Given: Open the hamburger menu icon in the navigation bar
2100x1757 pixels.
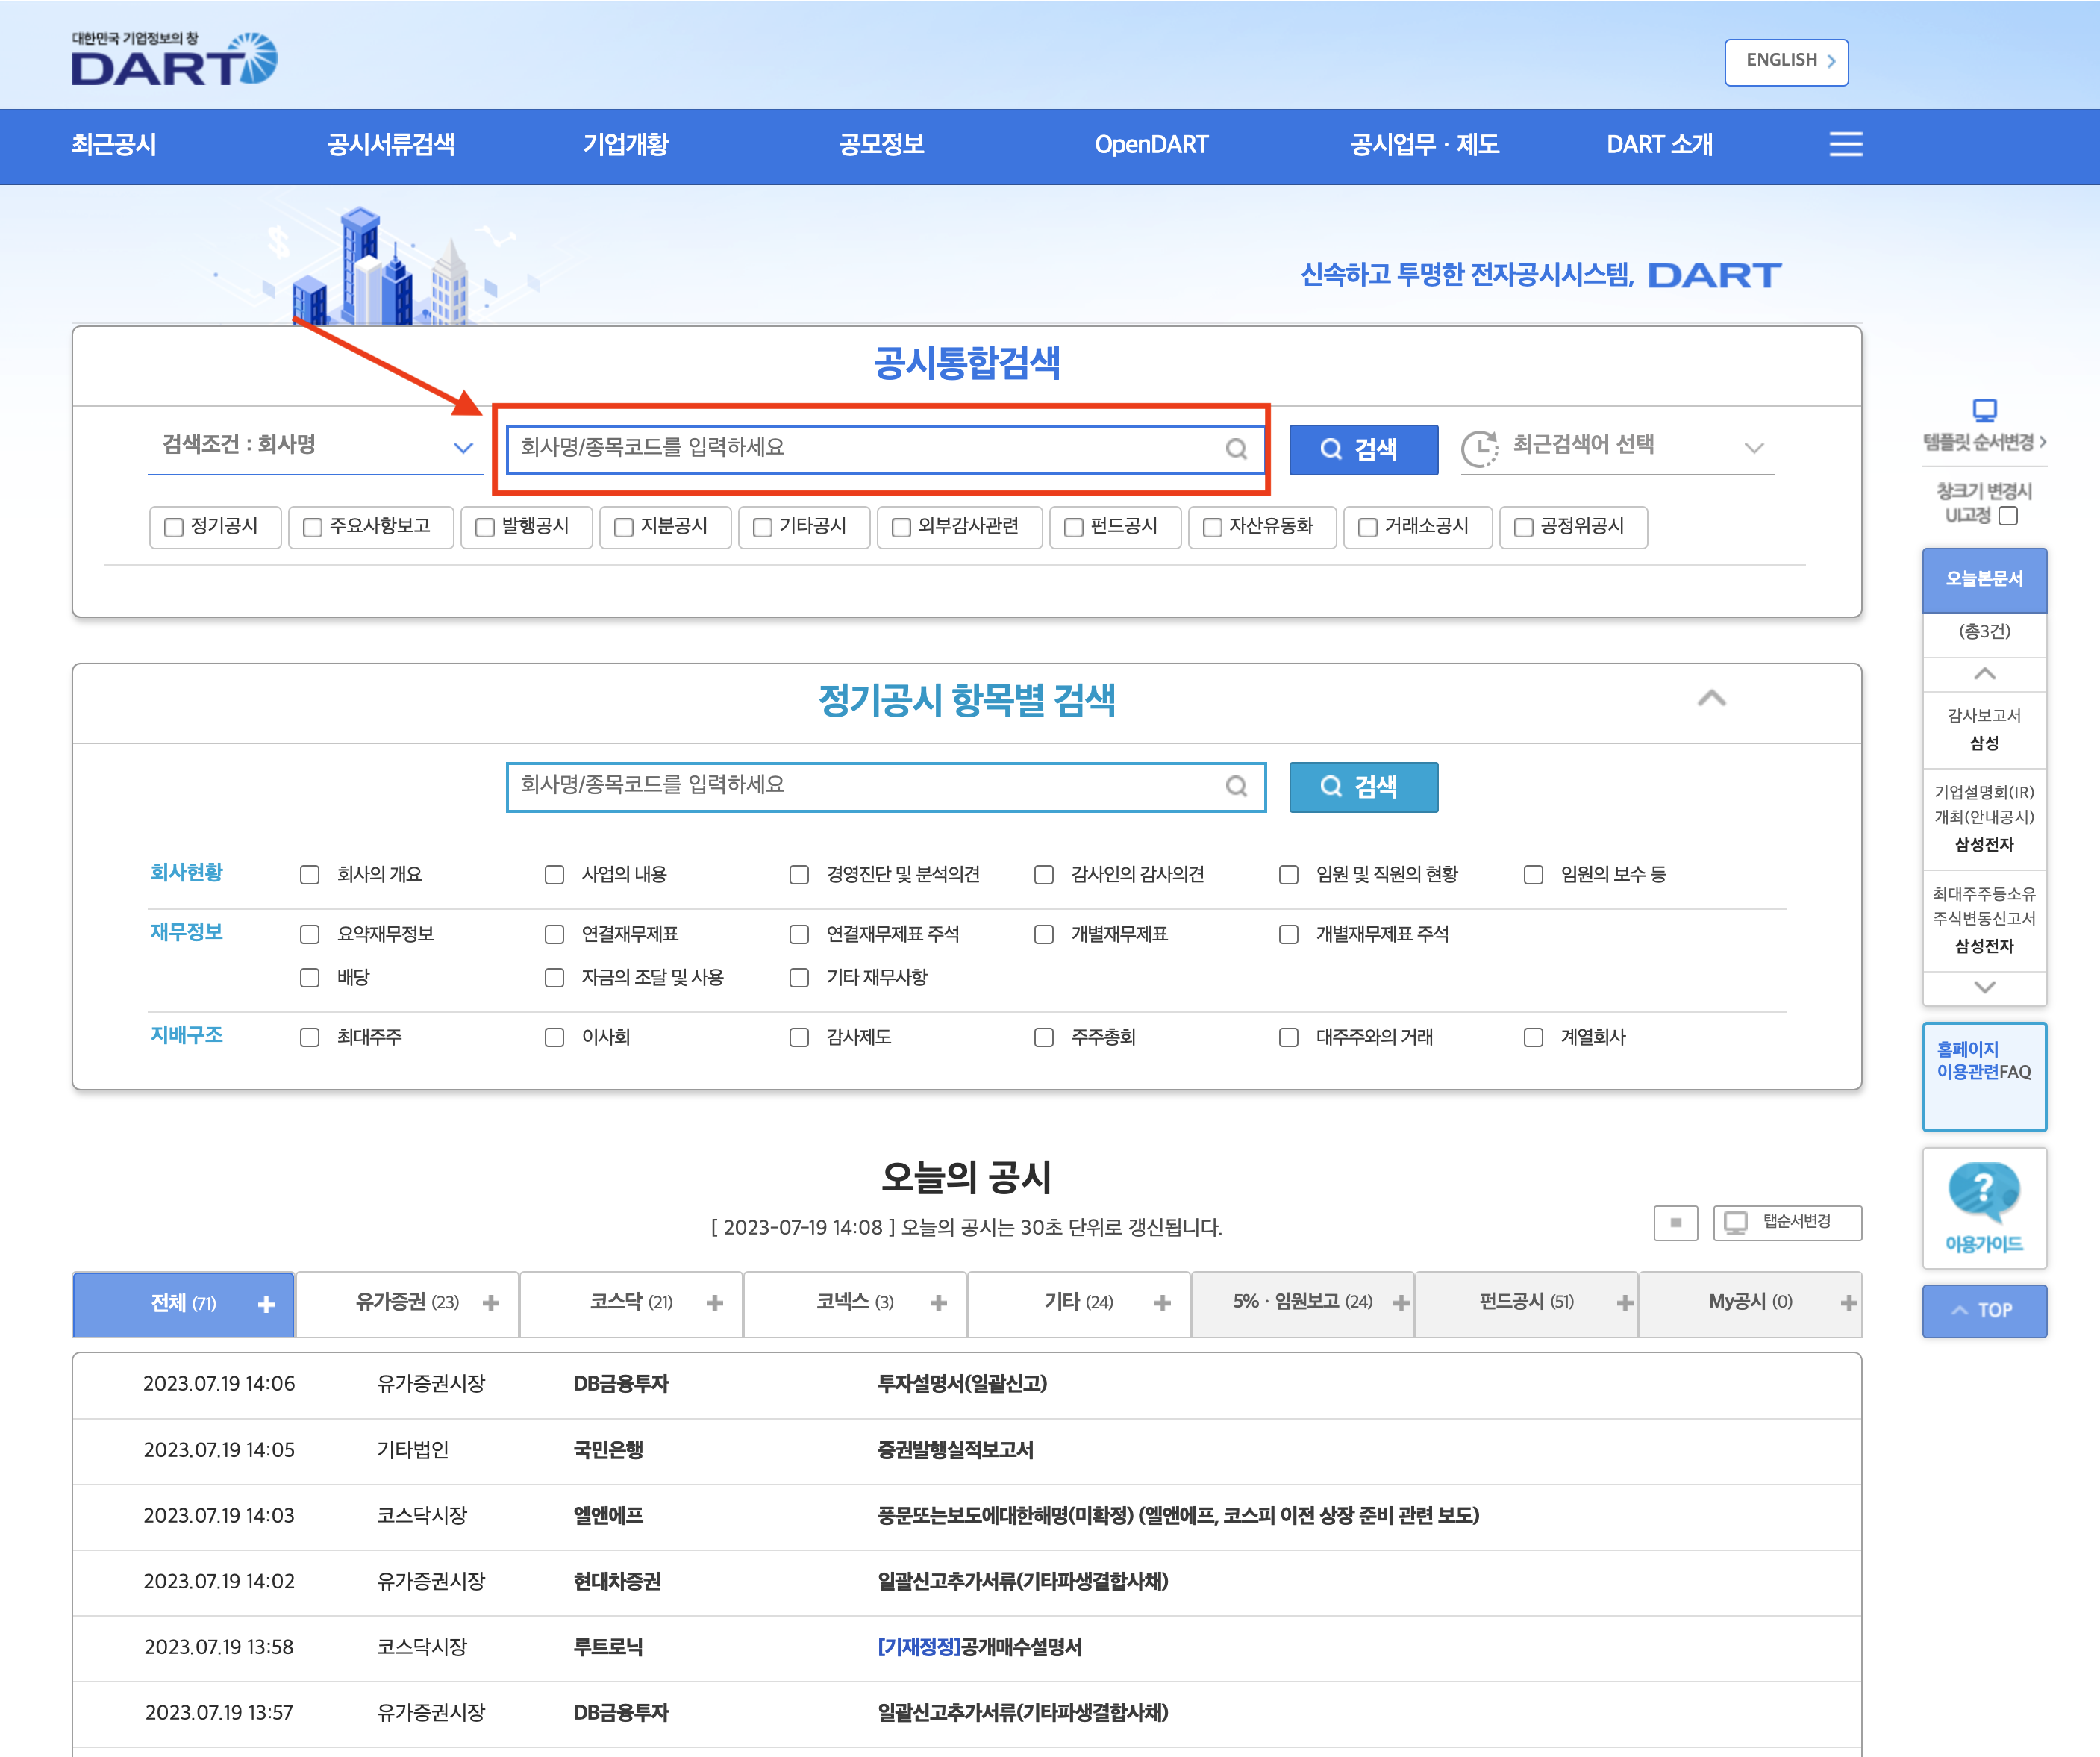Looking at the screenshot, I should click(x=1845, y=144).
